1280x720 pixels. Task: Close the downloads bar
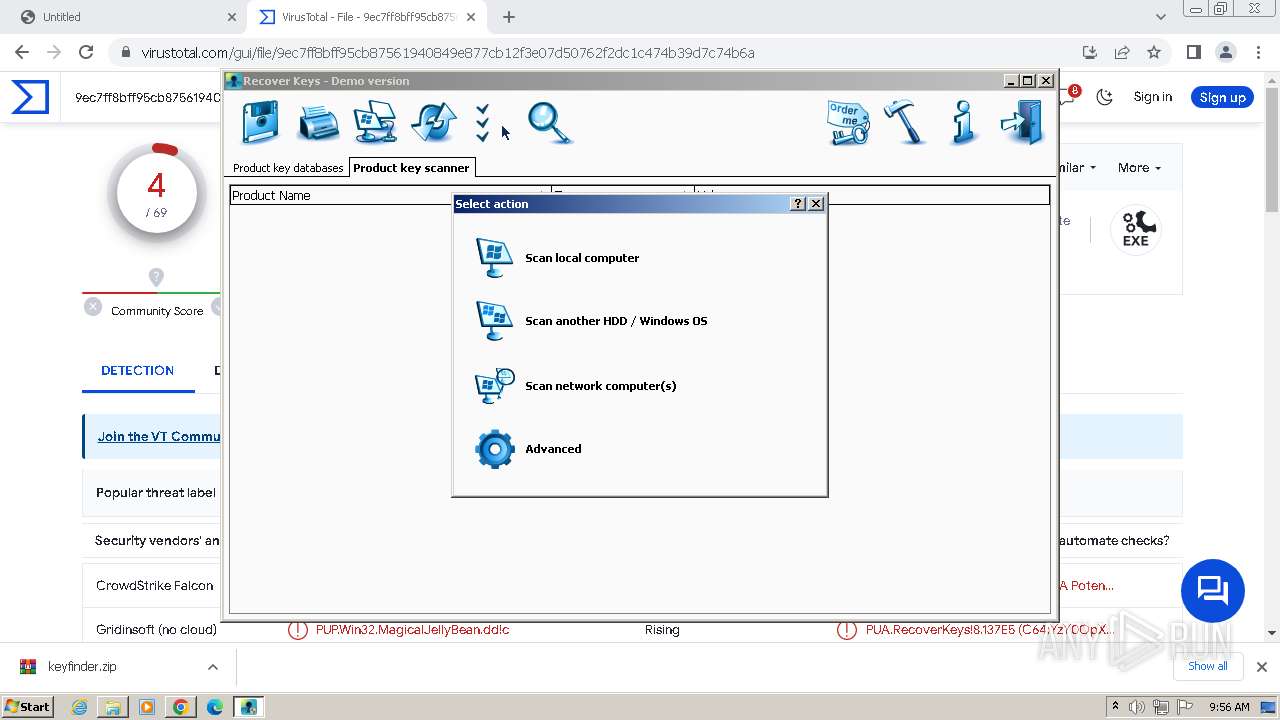pos(1262,667)
